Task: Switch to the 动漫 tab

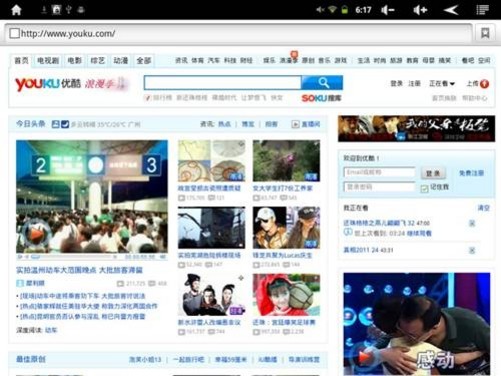Action: click(121, 61)
